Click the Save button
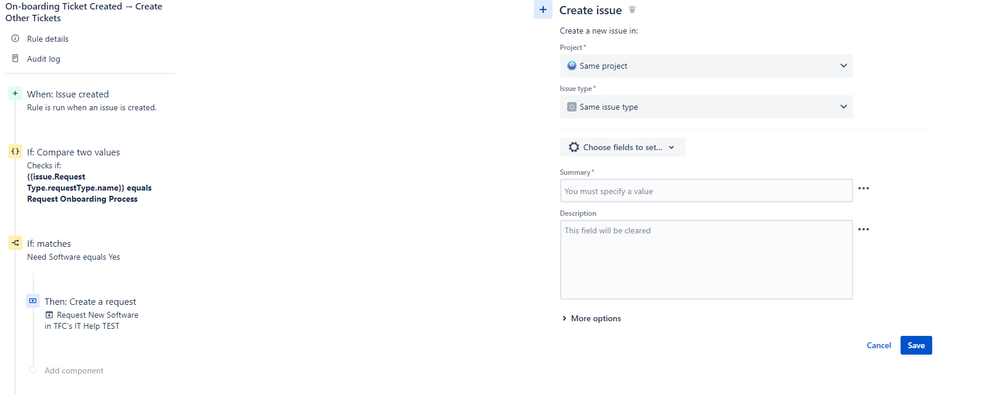 point(916,345)
